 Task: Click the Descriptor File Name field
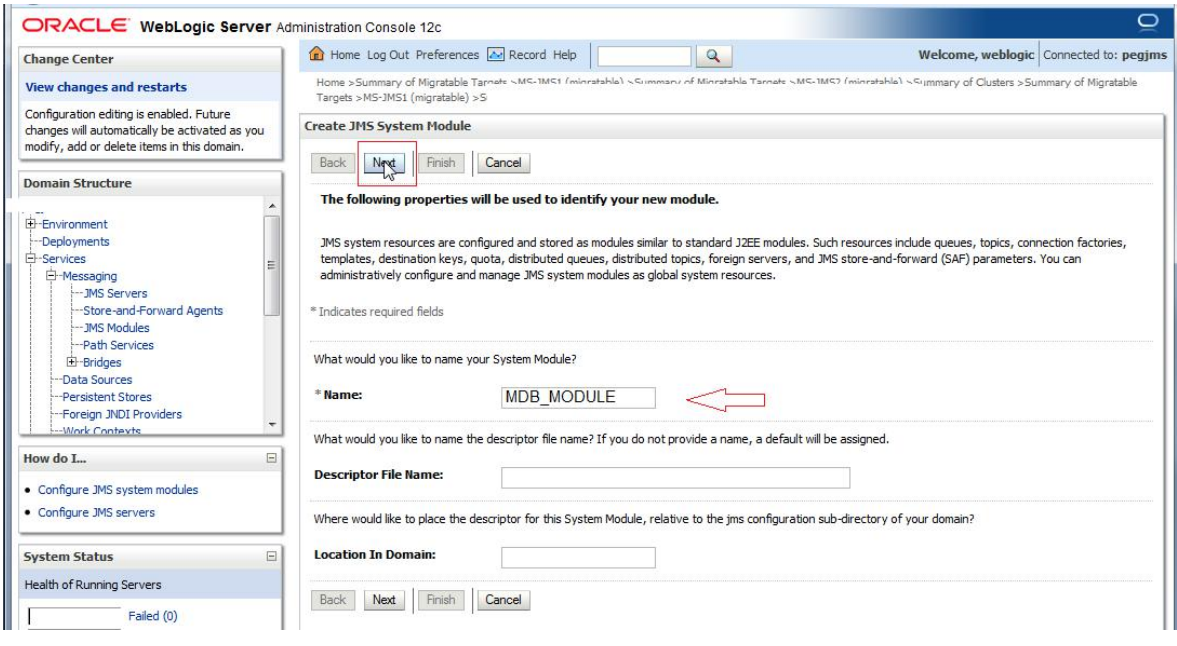tap(676, 477)
